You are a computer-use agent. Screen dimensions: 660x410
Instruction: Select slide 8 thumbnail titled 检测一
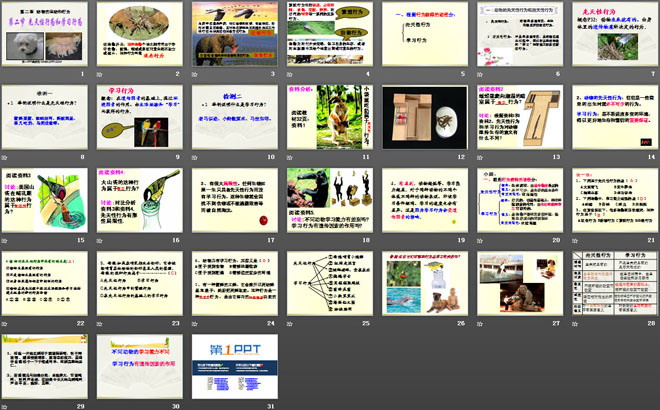coord(45,117)
